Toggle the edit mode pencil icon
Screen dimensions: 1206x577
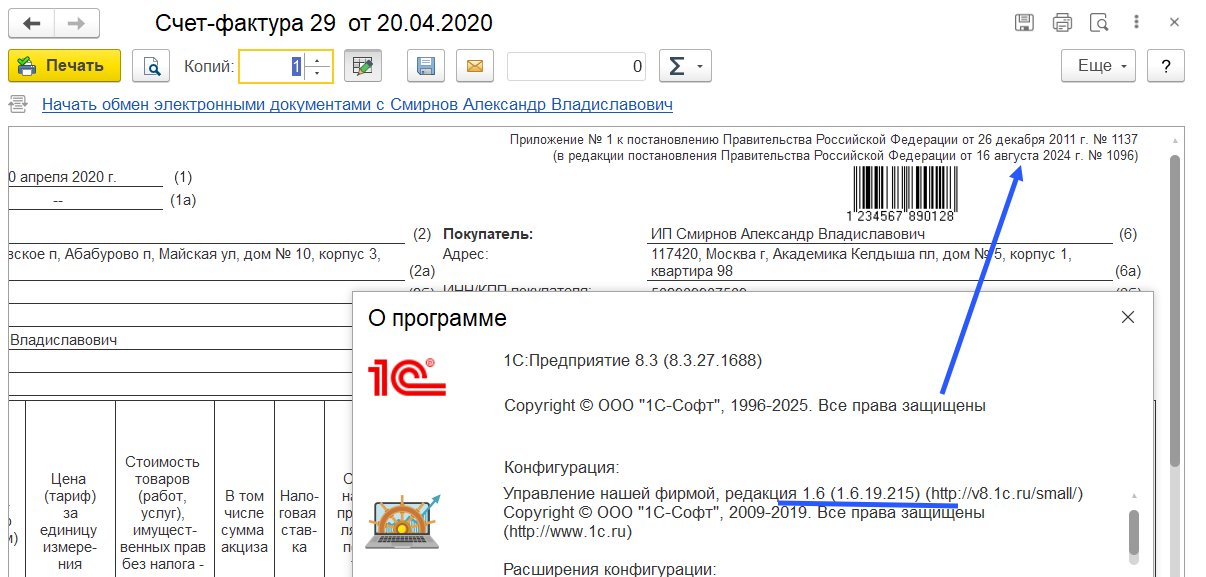point(364,66)
